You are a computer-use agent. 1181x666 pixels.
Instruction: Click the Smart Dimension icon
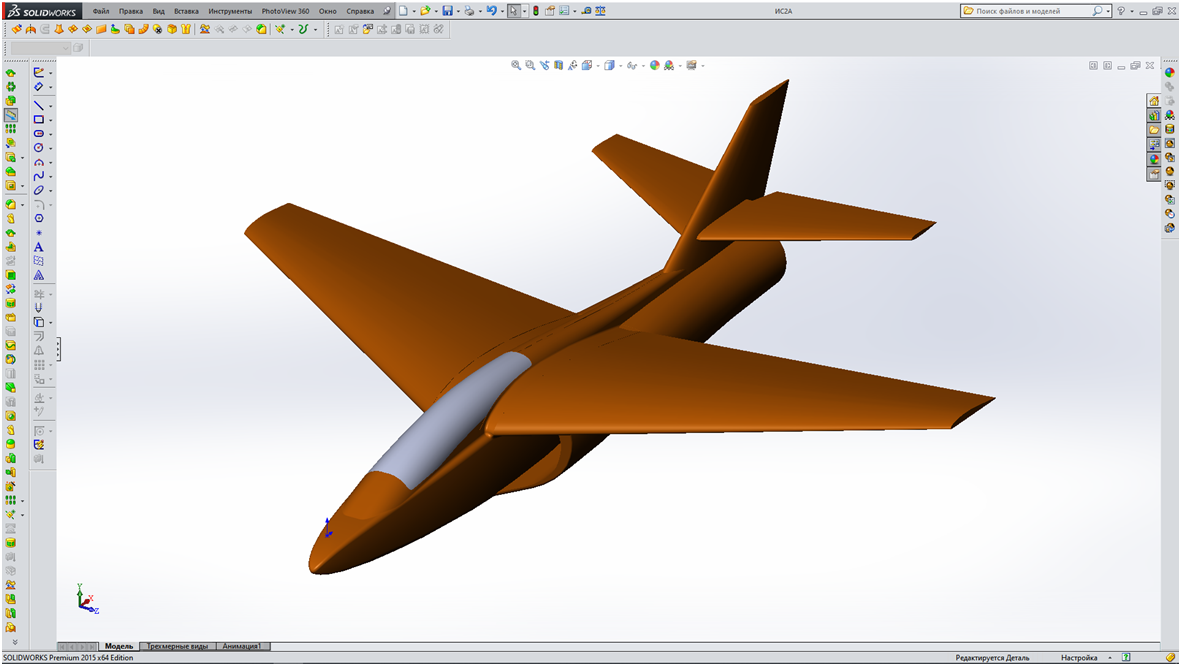coord(38,87)
